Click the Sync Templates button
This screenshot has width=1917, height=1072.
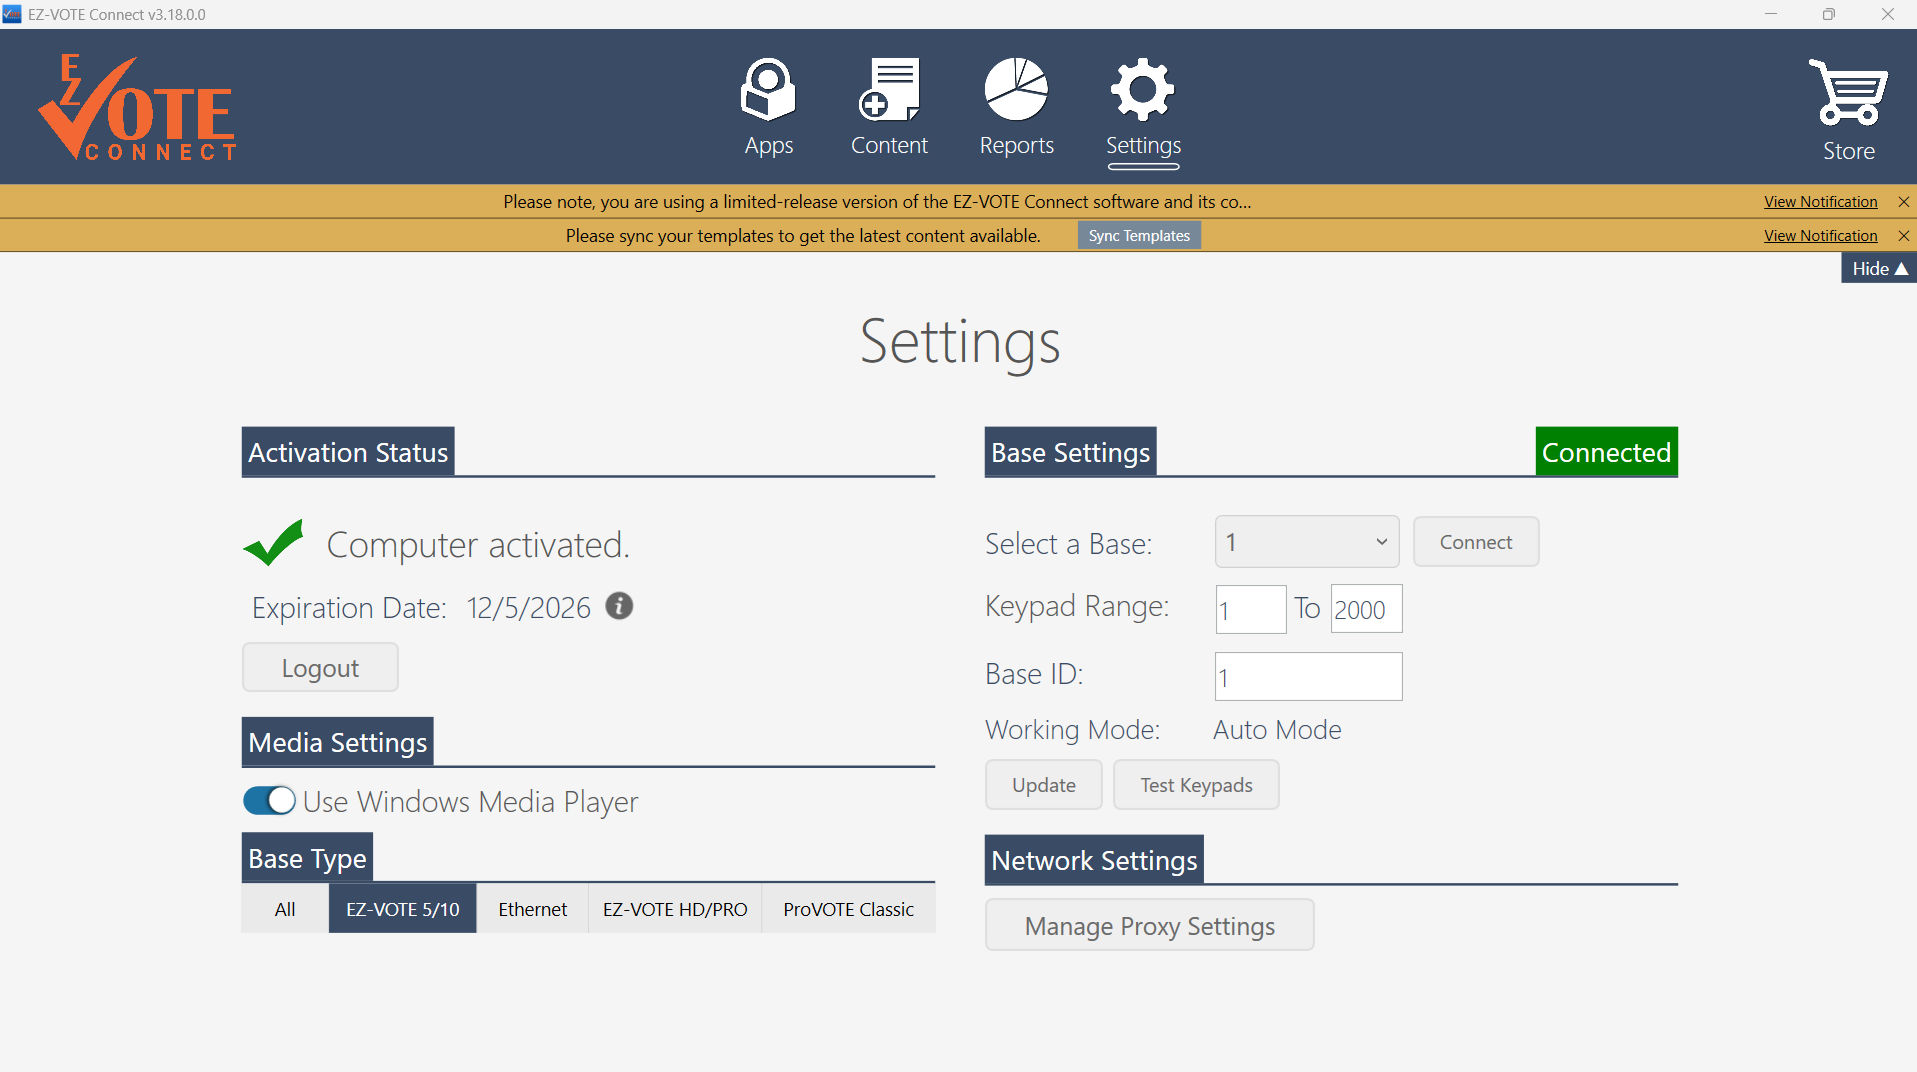point(1139,236)
